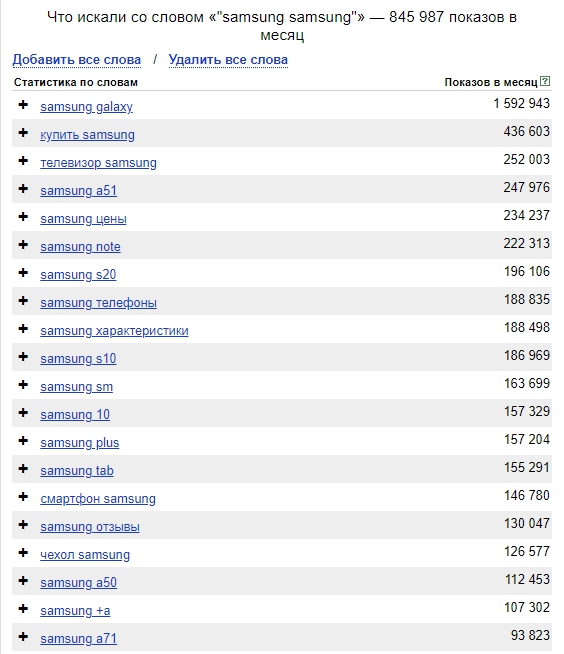Click plus icon beside samsung отзывы
Image resolution: width=564 pixels, height=654 pixels.
tap(23, 524)
